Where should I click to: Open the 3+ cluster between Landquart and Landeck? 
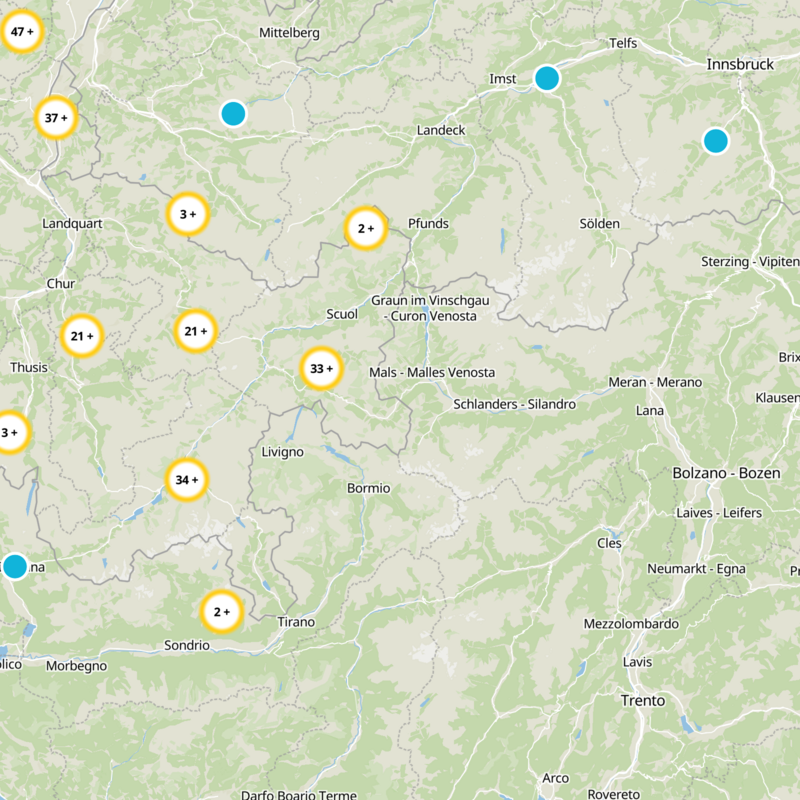186,212
